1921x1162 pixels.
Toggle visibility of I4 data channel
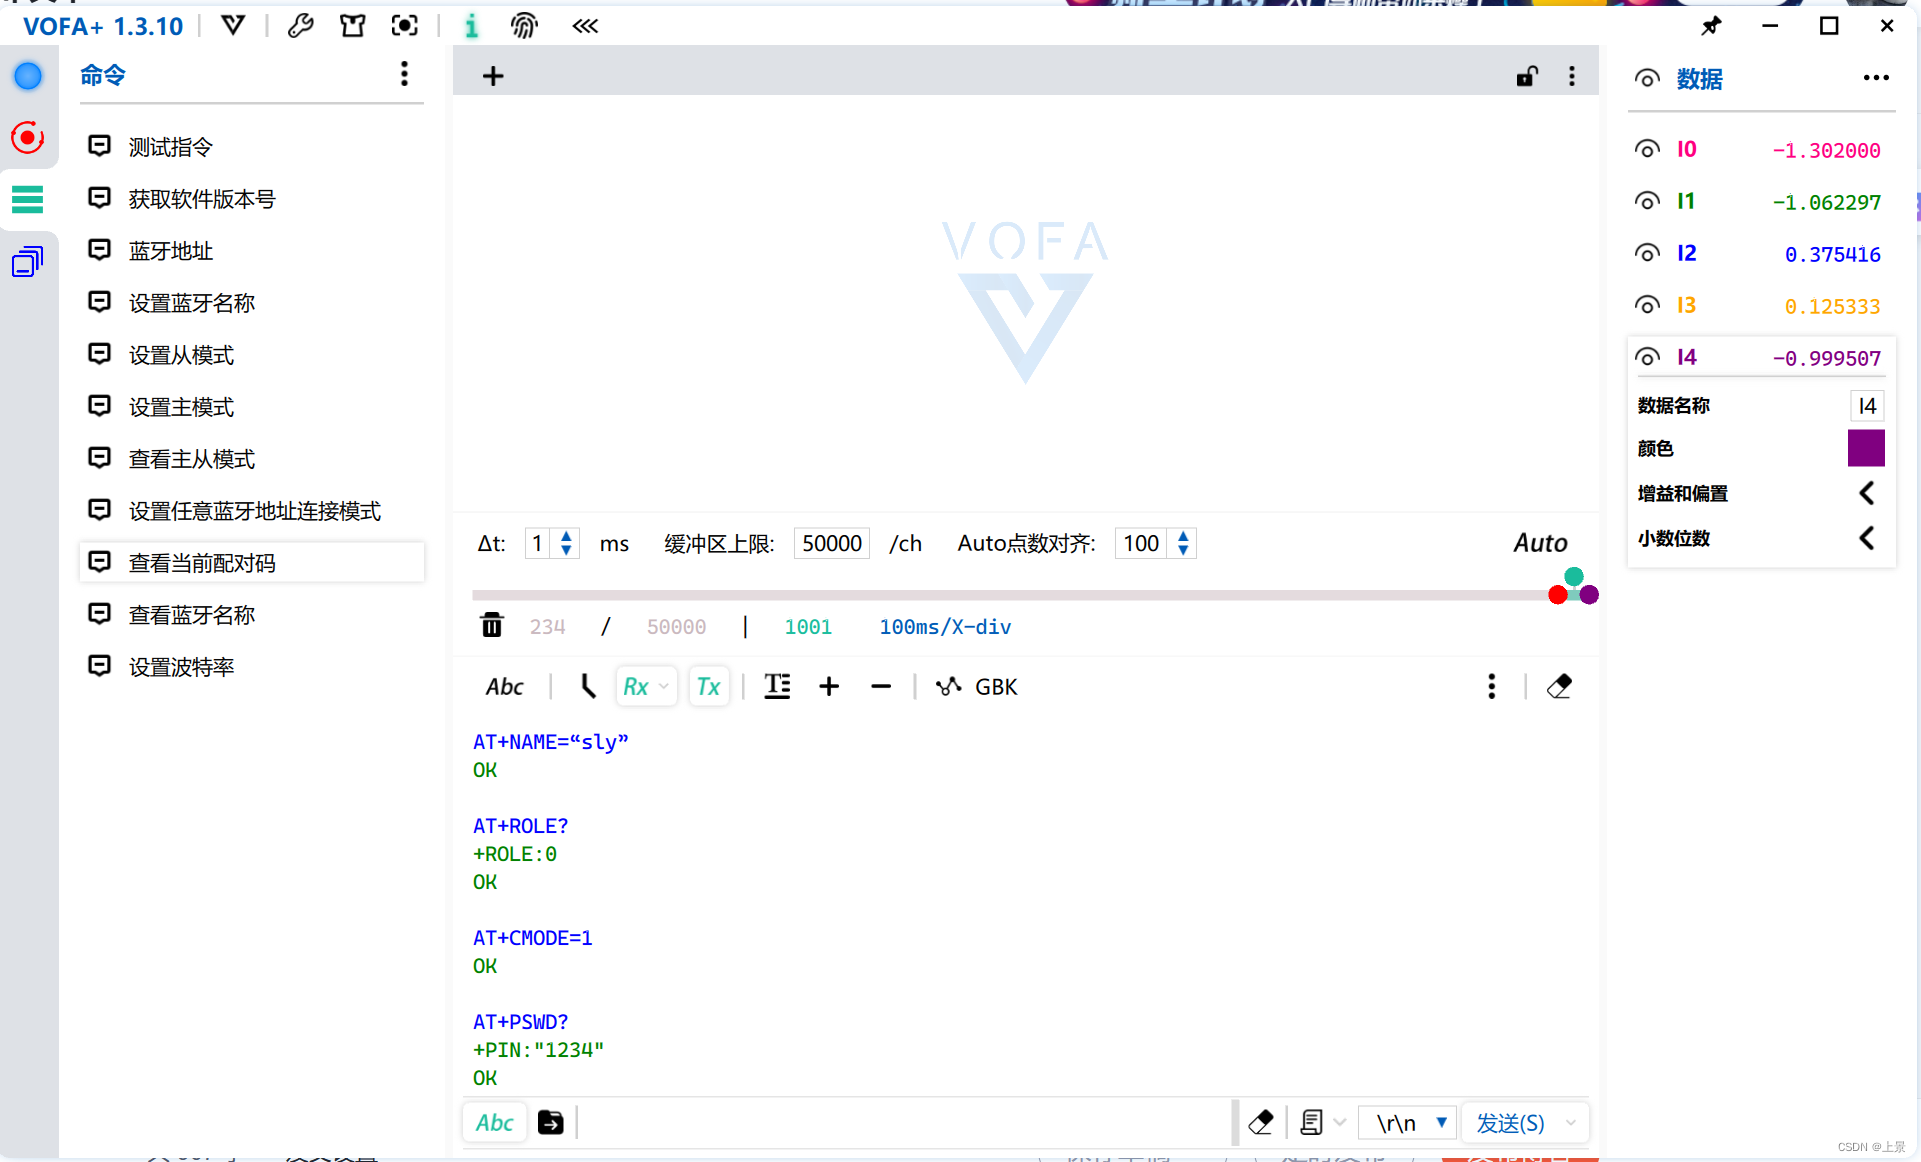click(1647, 357)
